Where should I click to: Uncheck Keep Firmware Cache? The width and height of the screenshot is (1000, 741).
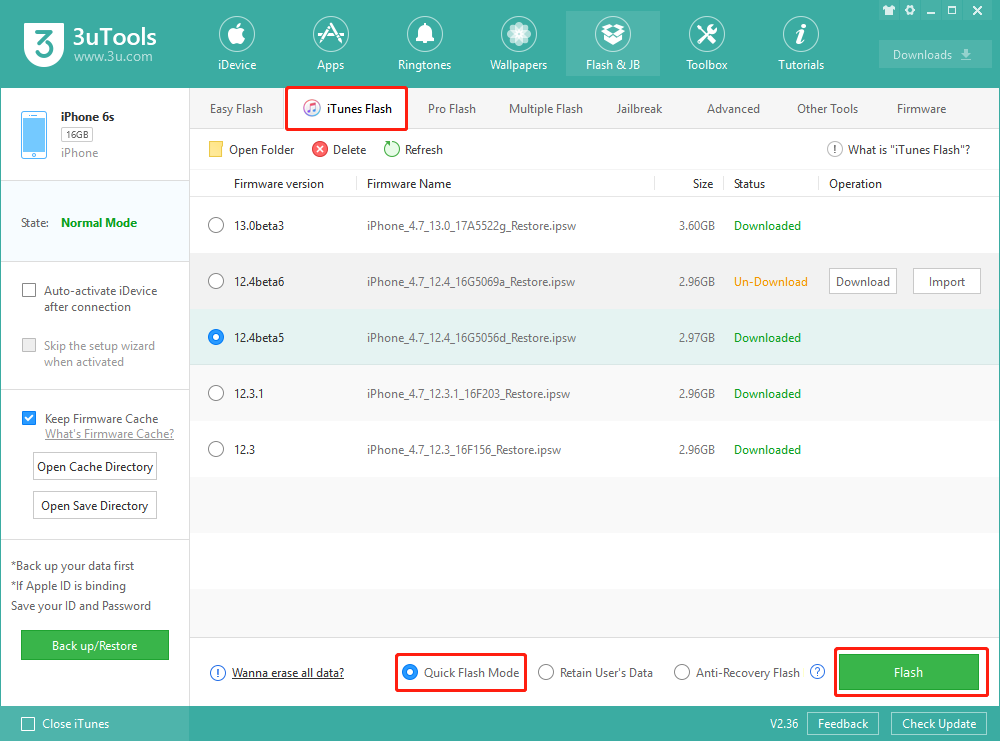pyautogui.click(x=29, y=418)
